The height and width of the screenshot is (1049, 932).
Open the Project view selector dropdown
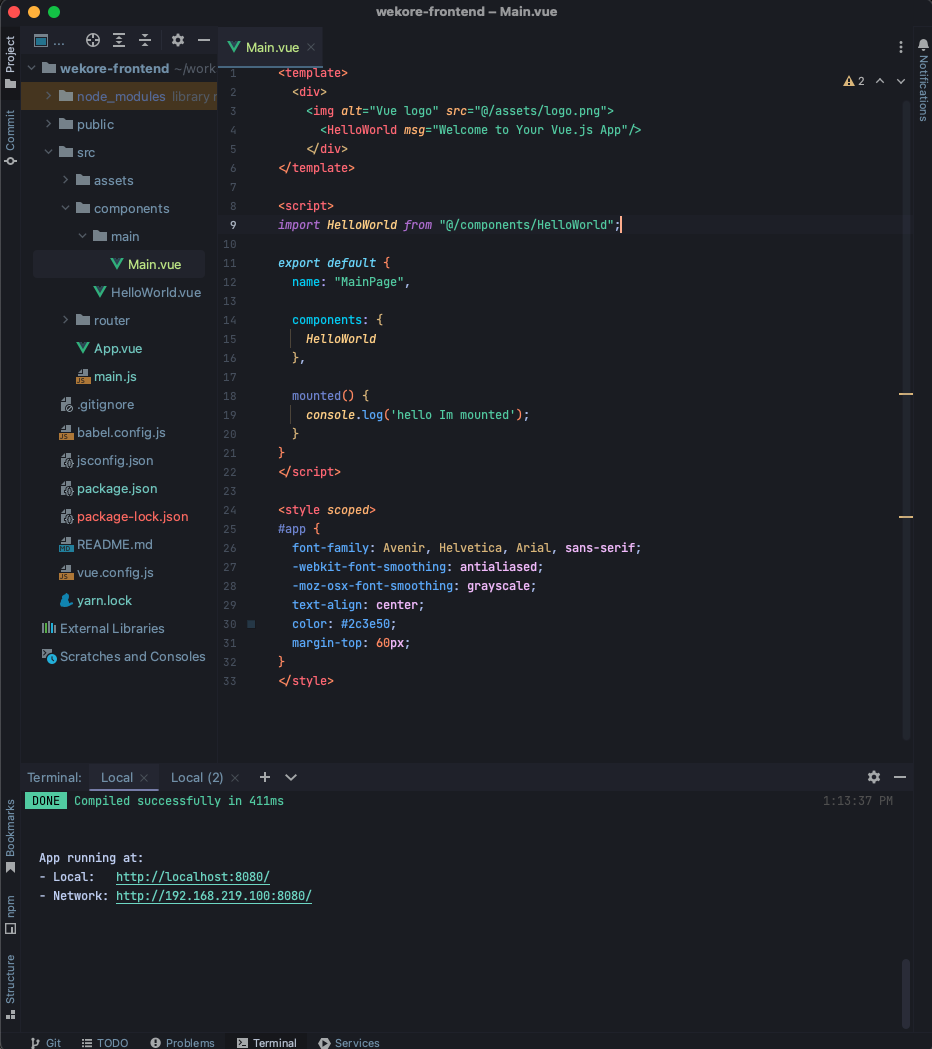(50, 41)
